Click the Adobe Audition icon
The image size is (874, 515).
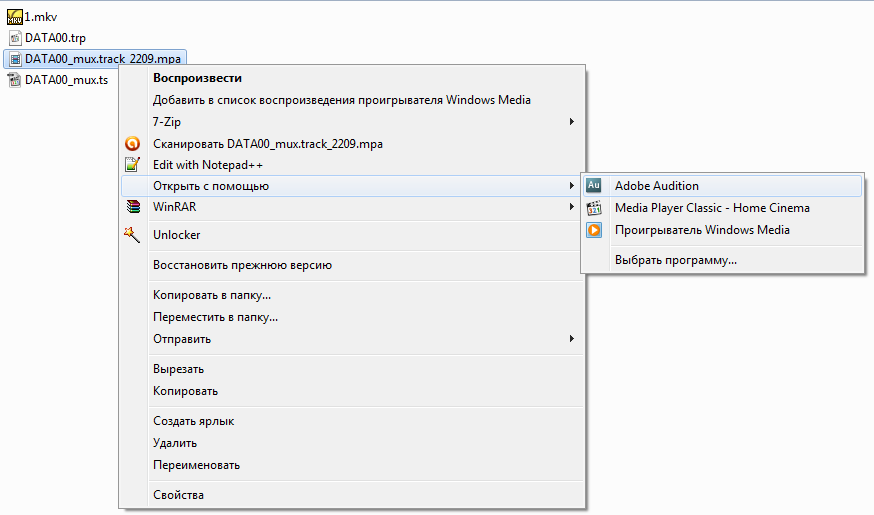click(594, 186)
